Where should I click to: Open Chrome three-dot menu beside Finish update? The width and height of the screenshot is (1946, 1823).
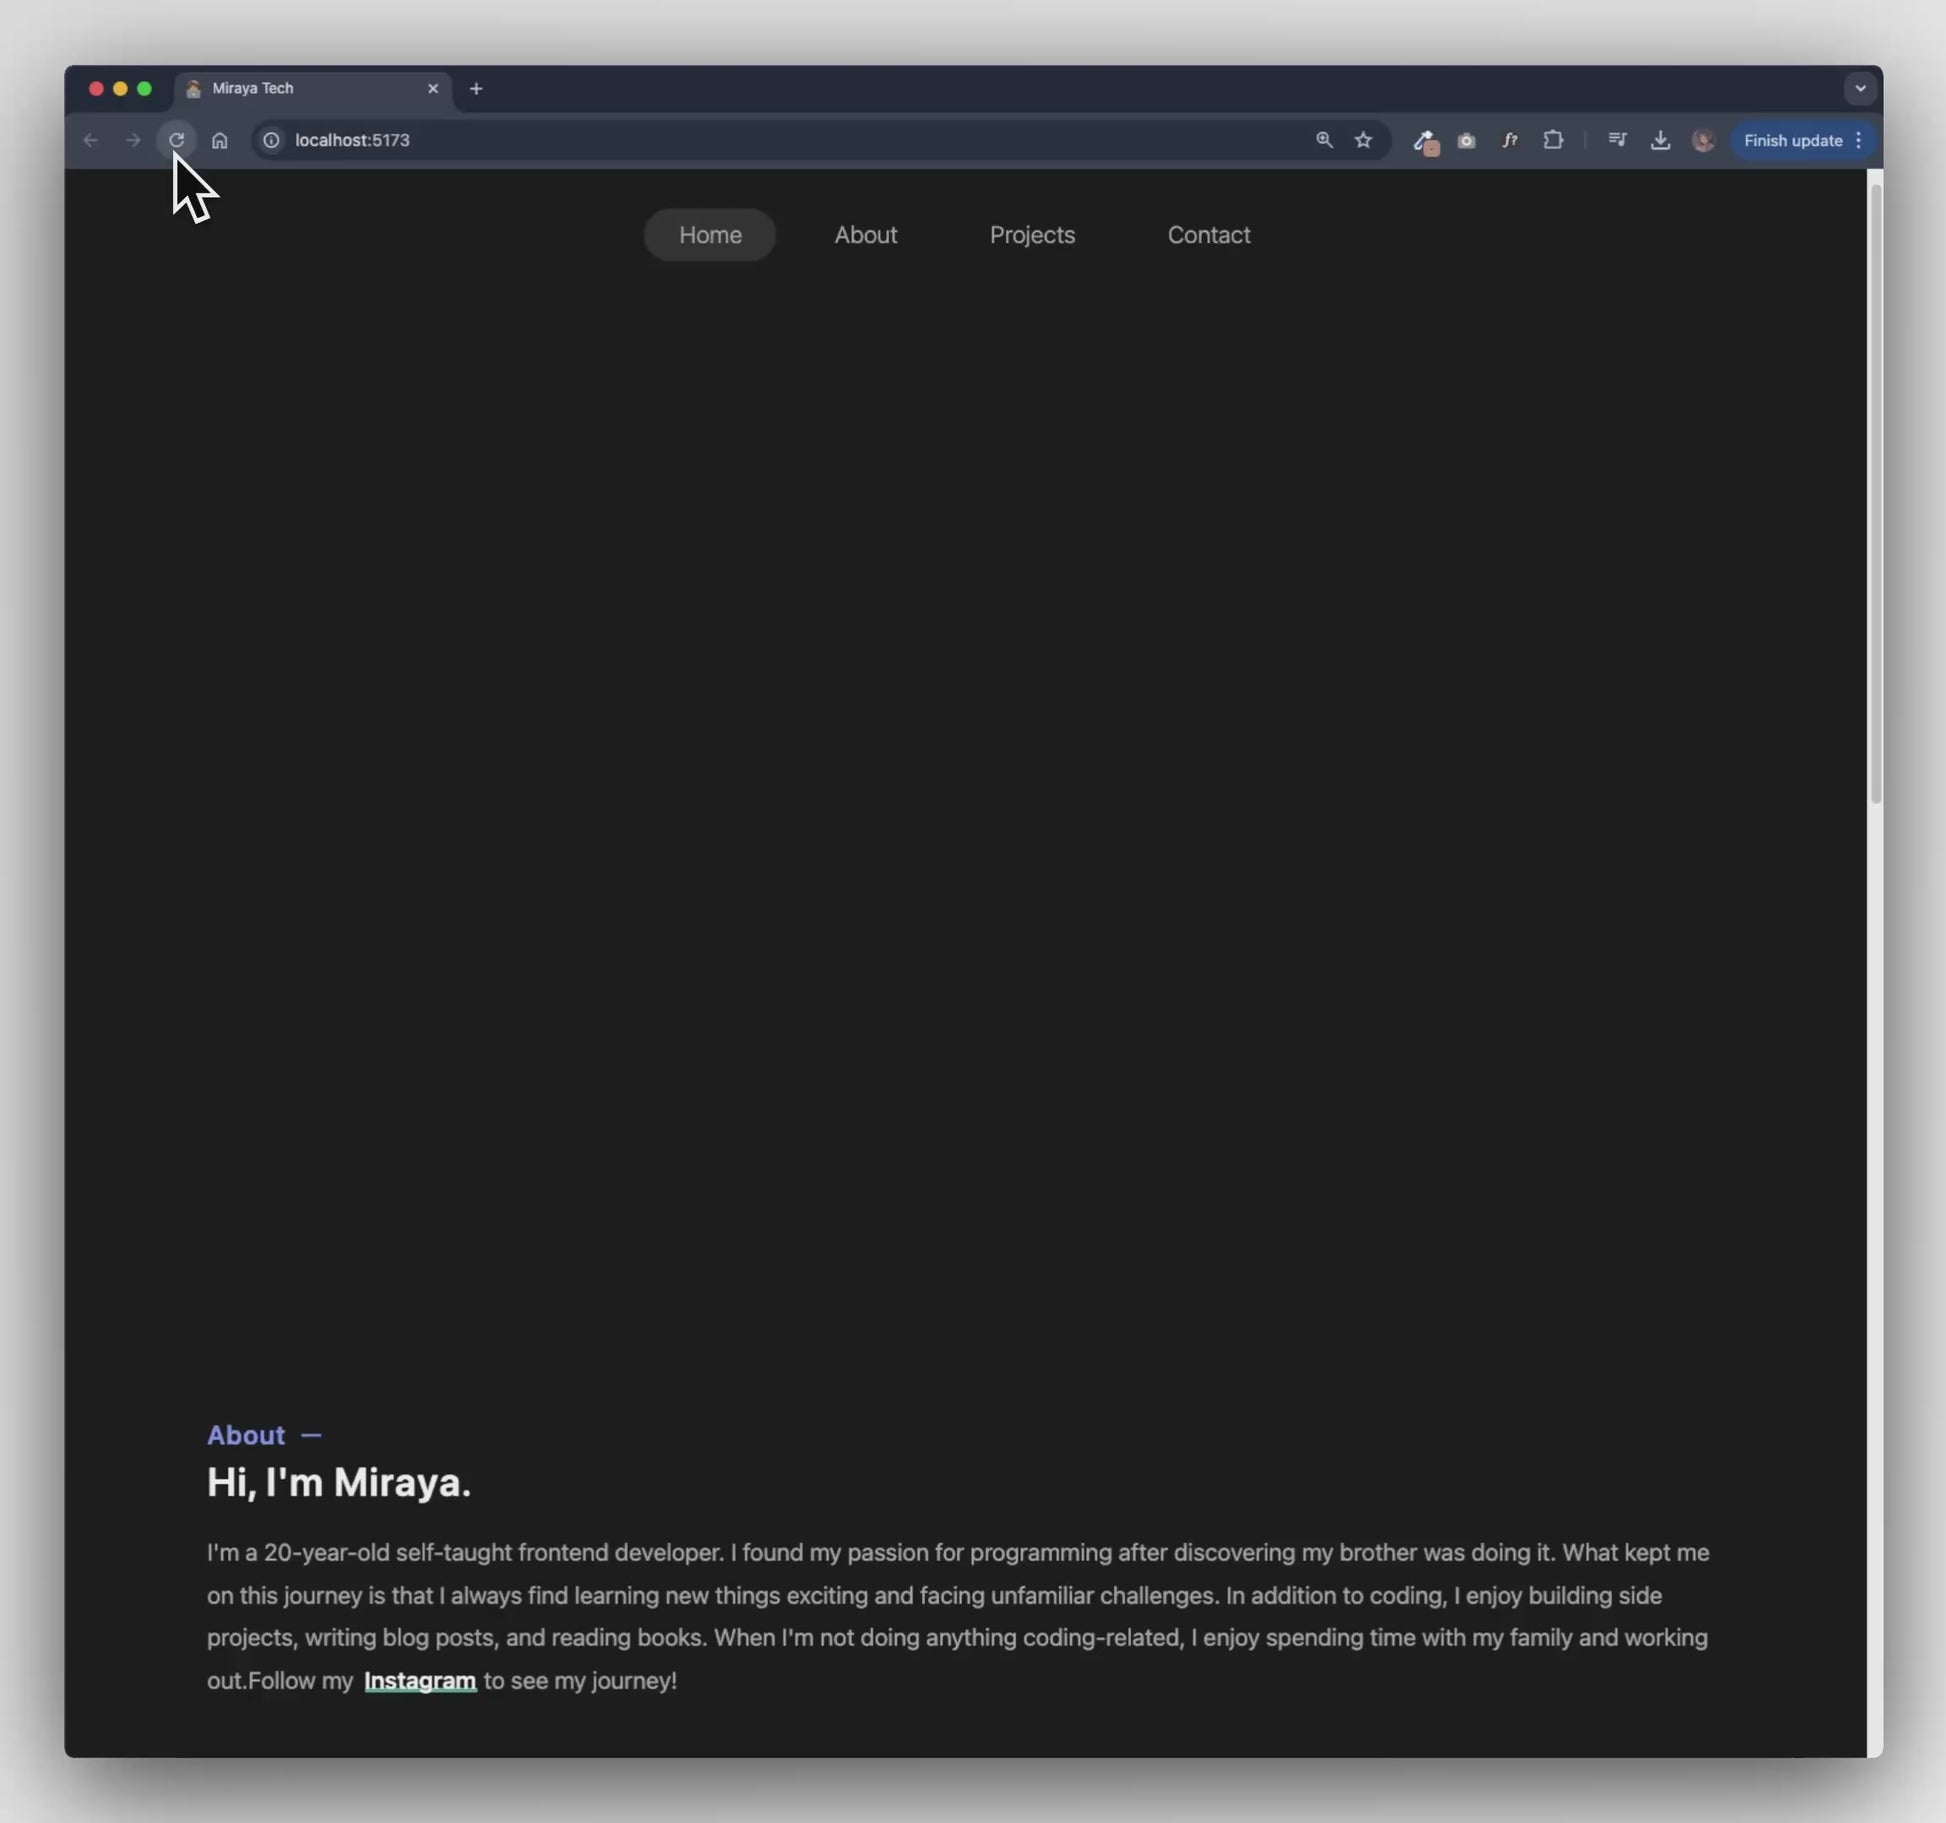pyautogui.click(x=1858, y=140)
